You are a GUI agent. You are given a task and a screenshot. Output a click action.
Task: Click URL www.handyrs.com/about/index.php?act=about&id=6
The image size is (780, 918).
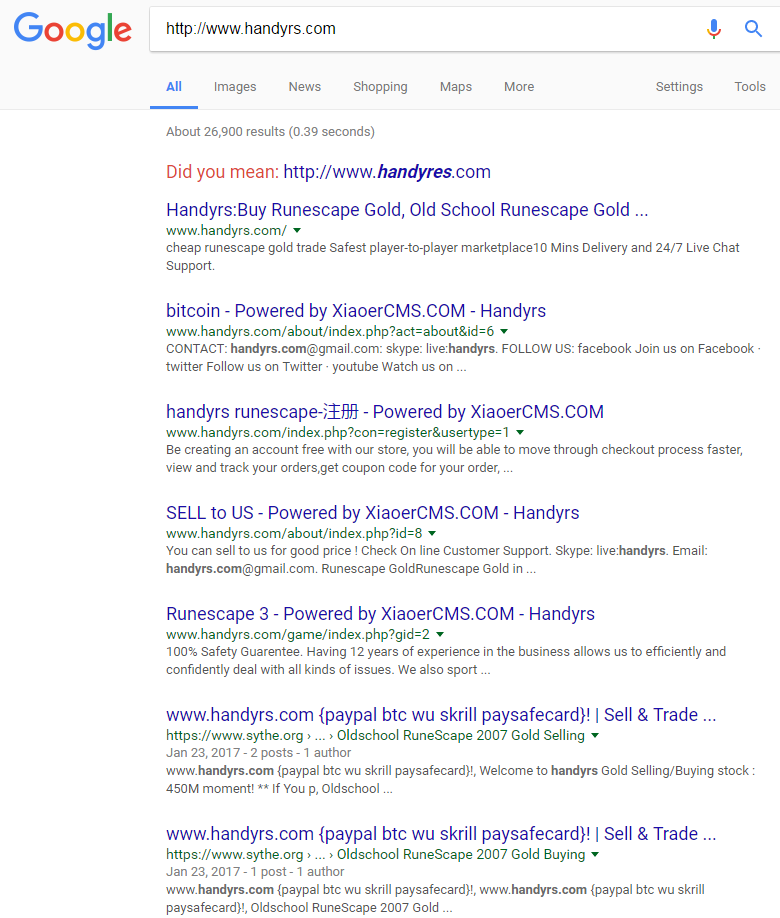pos(330,331)
